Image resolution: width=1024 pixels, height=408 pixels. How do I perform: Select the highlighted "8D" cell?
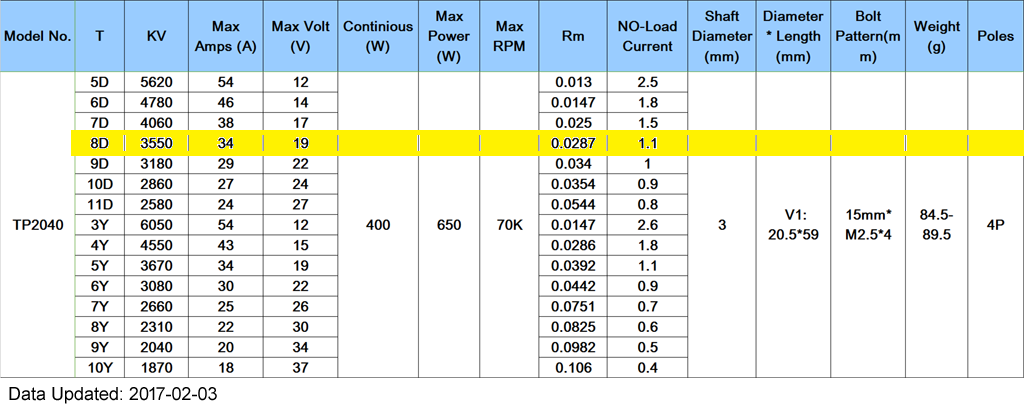click(x=99, y=143)
